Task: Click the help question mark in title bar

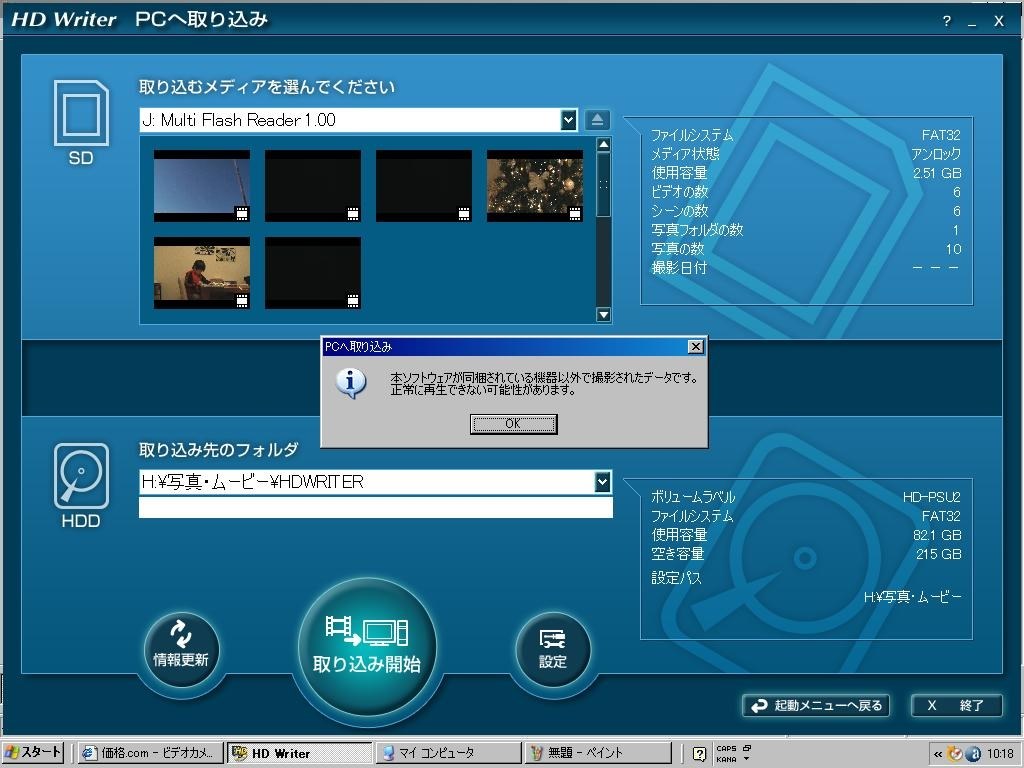Action: [x=946, y=21]
